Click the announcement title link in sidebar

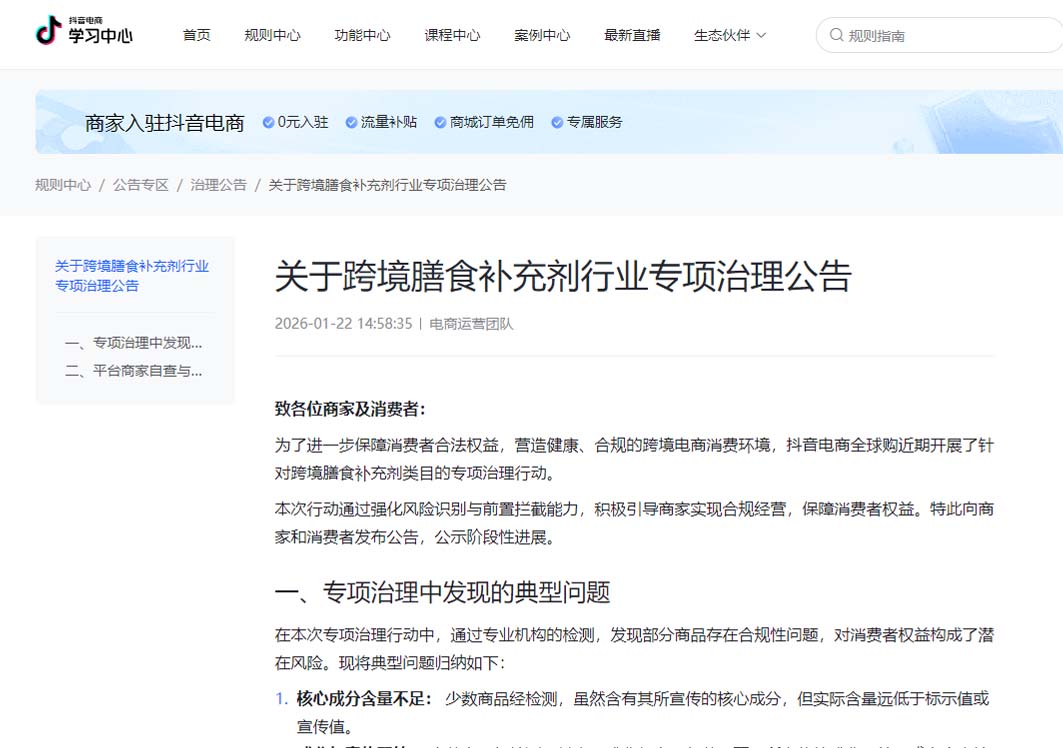click(132, 276)
